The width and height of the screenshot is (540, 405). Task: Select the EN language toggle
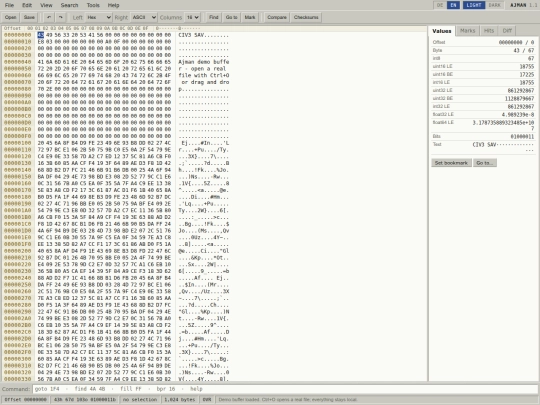tap(453, 5)
